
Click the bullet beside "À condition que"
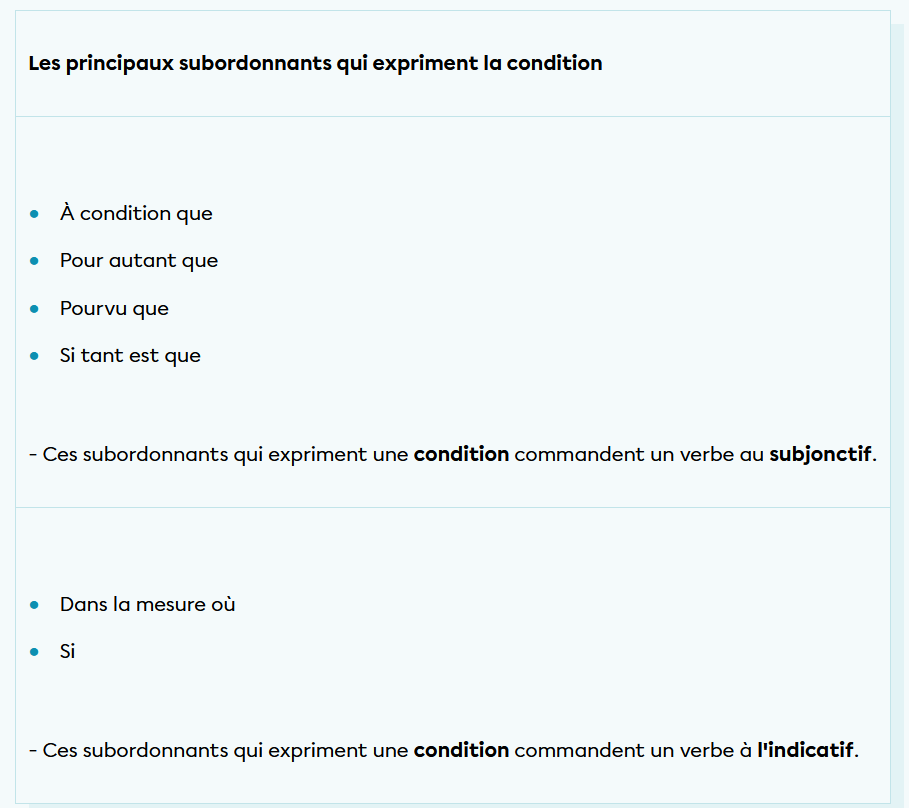pyautogui.click(x=34, y=213)
